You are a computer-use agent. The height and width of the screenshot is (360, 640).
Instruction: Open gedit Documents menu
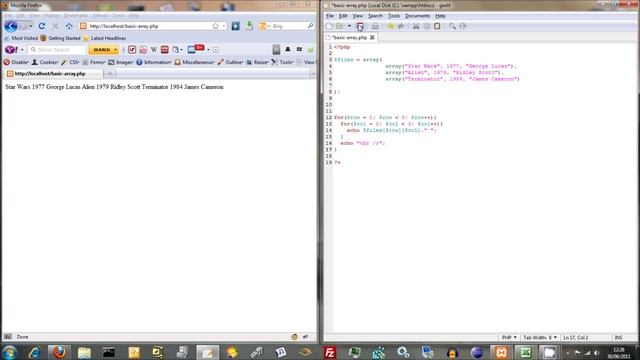(417, 16)
